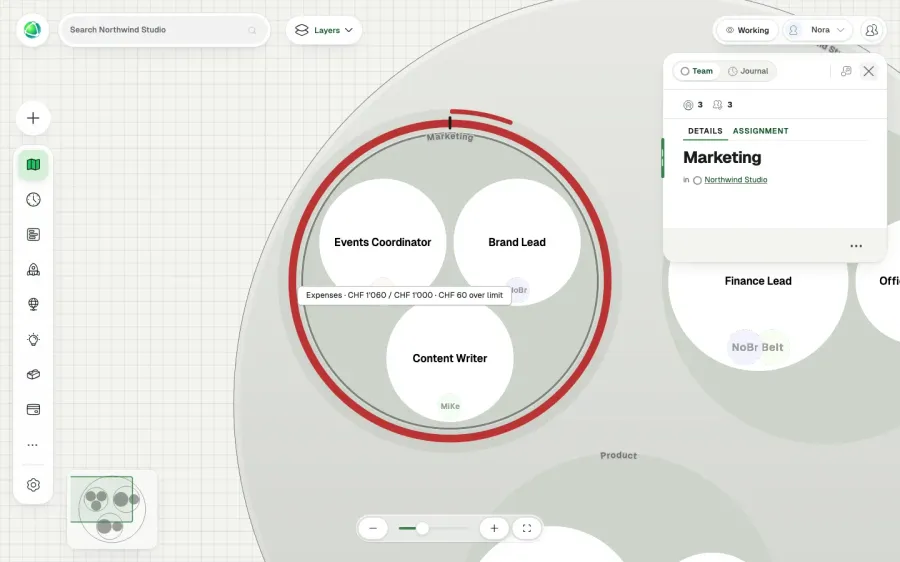Open the box package sidebar icon
This screenshot has height=562, width=900.
pos(33,374)
